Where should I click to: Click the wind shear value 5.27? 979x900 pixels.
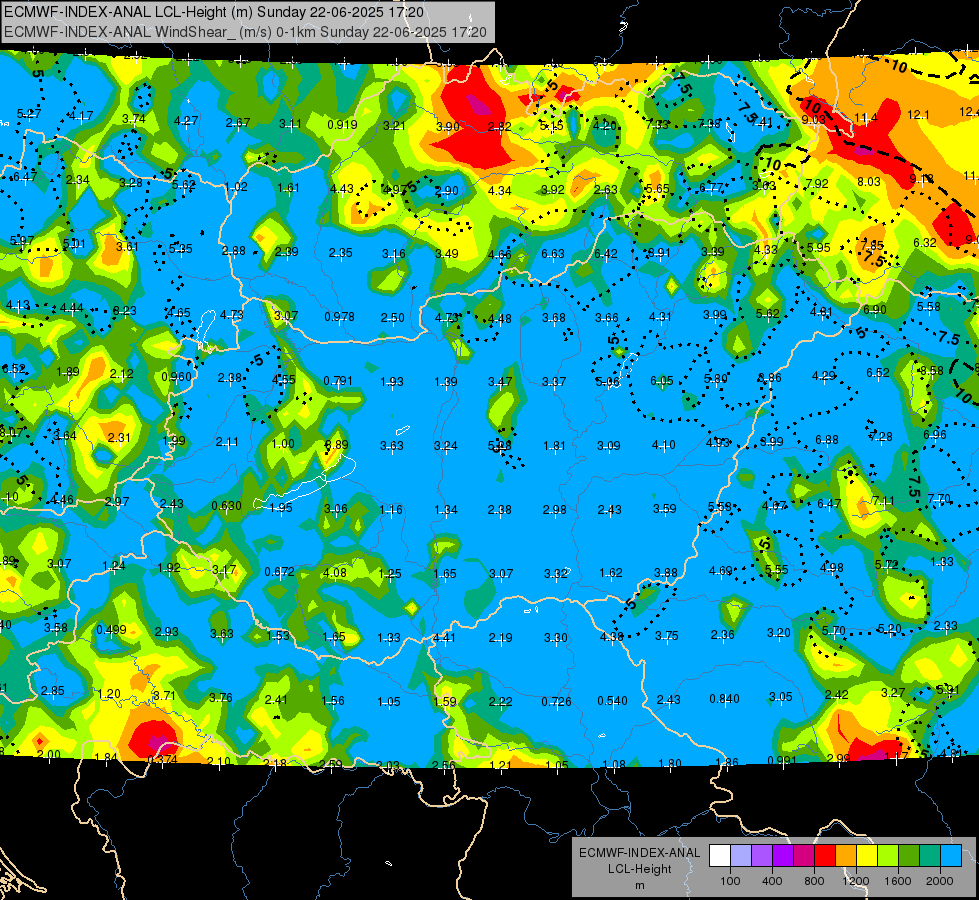click(29, 114)
